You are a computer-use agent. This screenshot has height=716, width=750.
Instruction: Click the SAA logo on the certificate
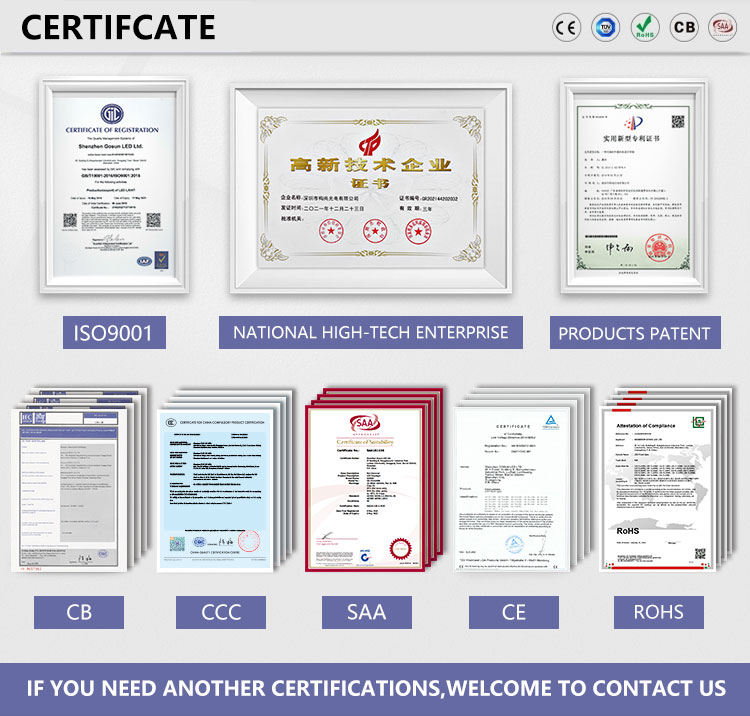point(365,423)
